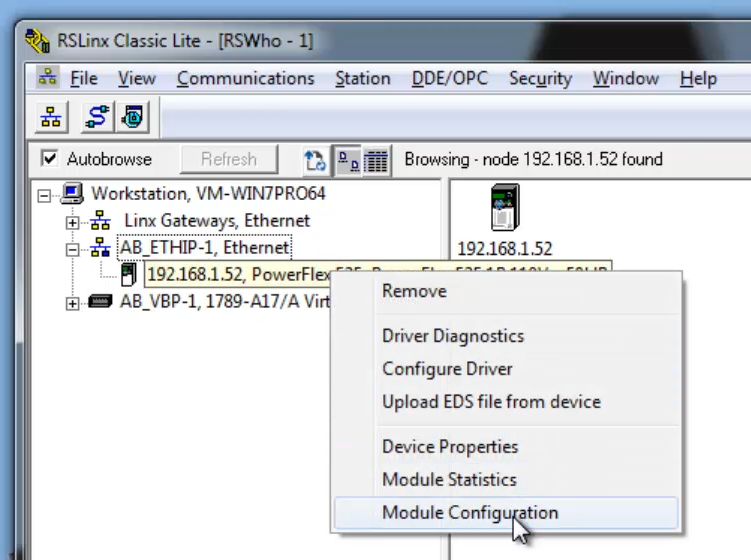
Task: Open the File menu
Action: (x=84, y=79)
